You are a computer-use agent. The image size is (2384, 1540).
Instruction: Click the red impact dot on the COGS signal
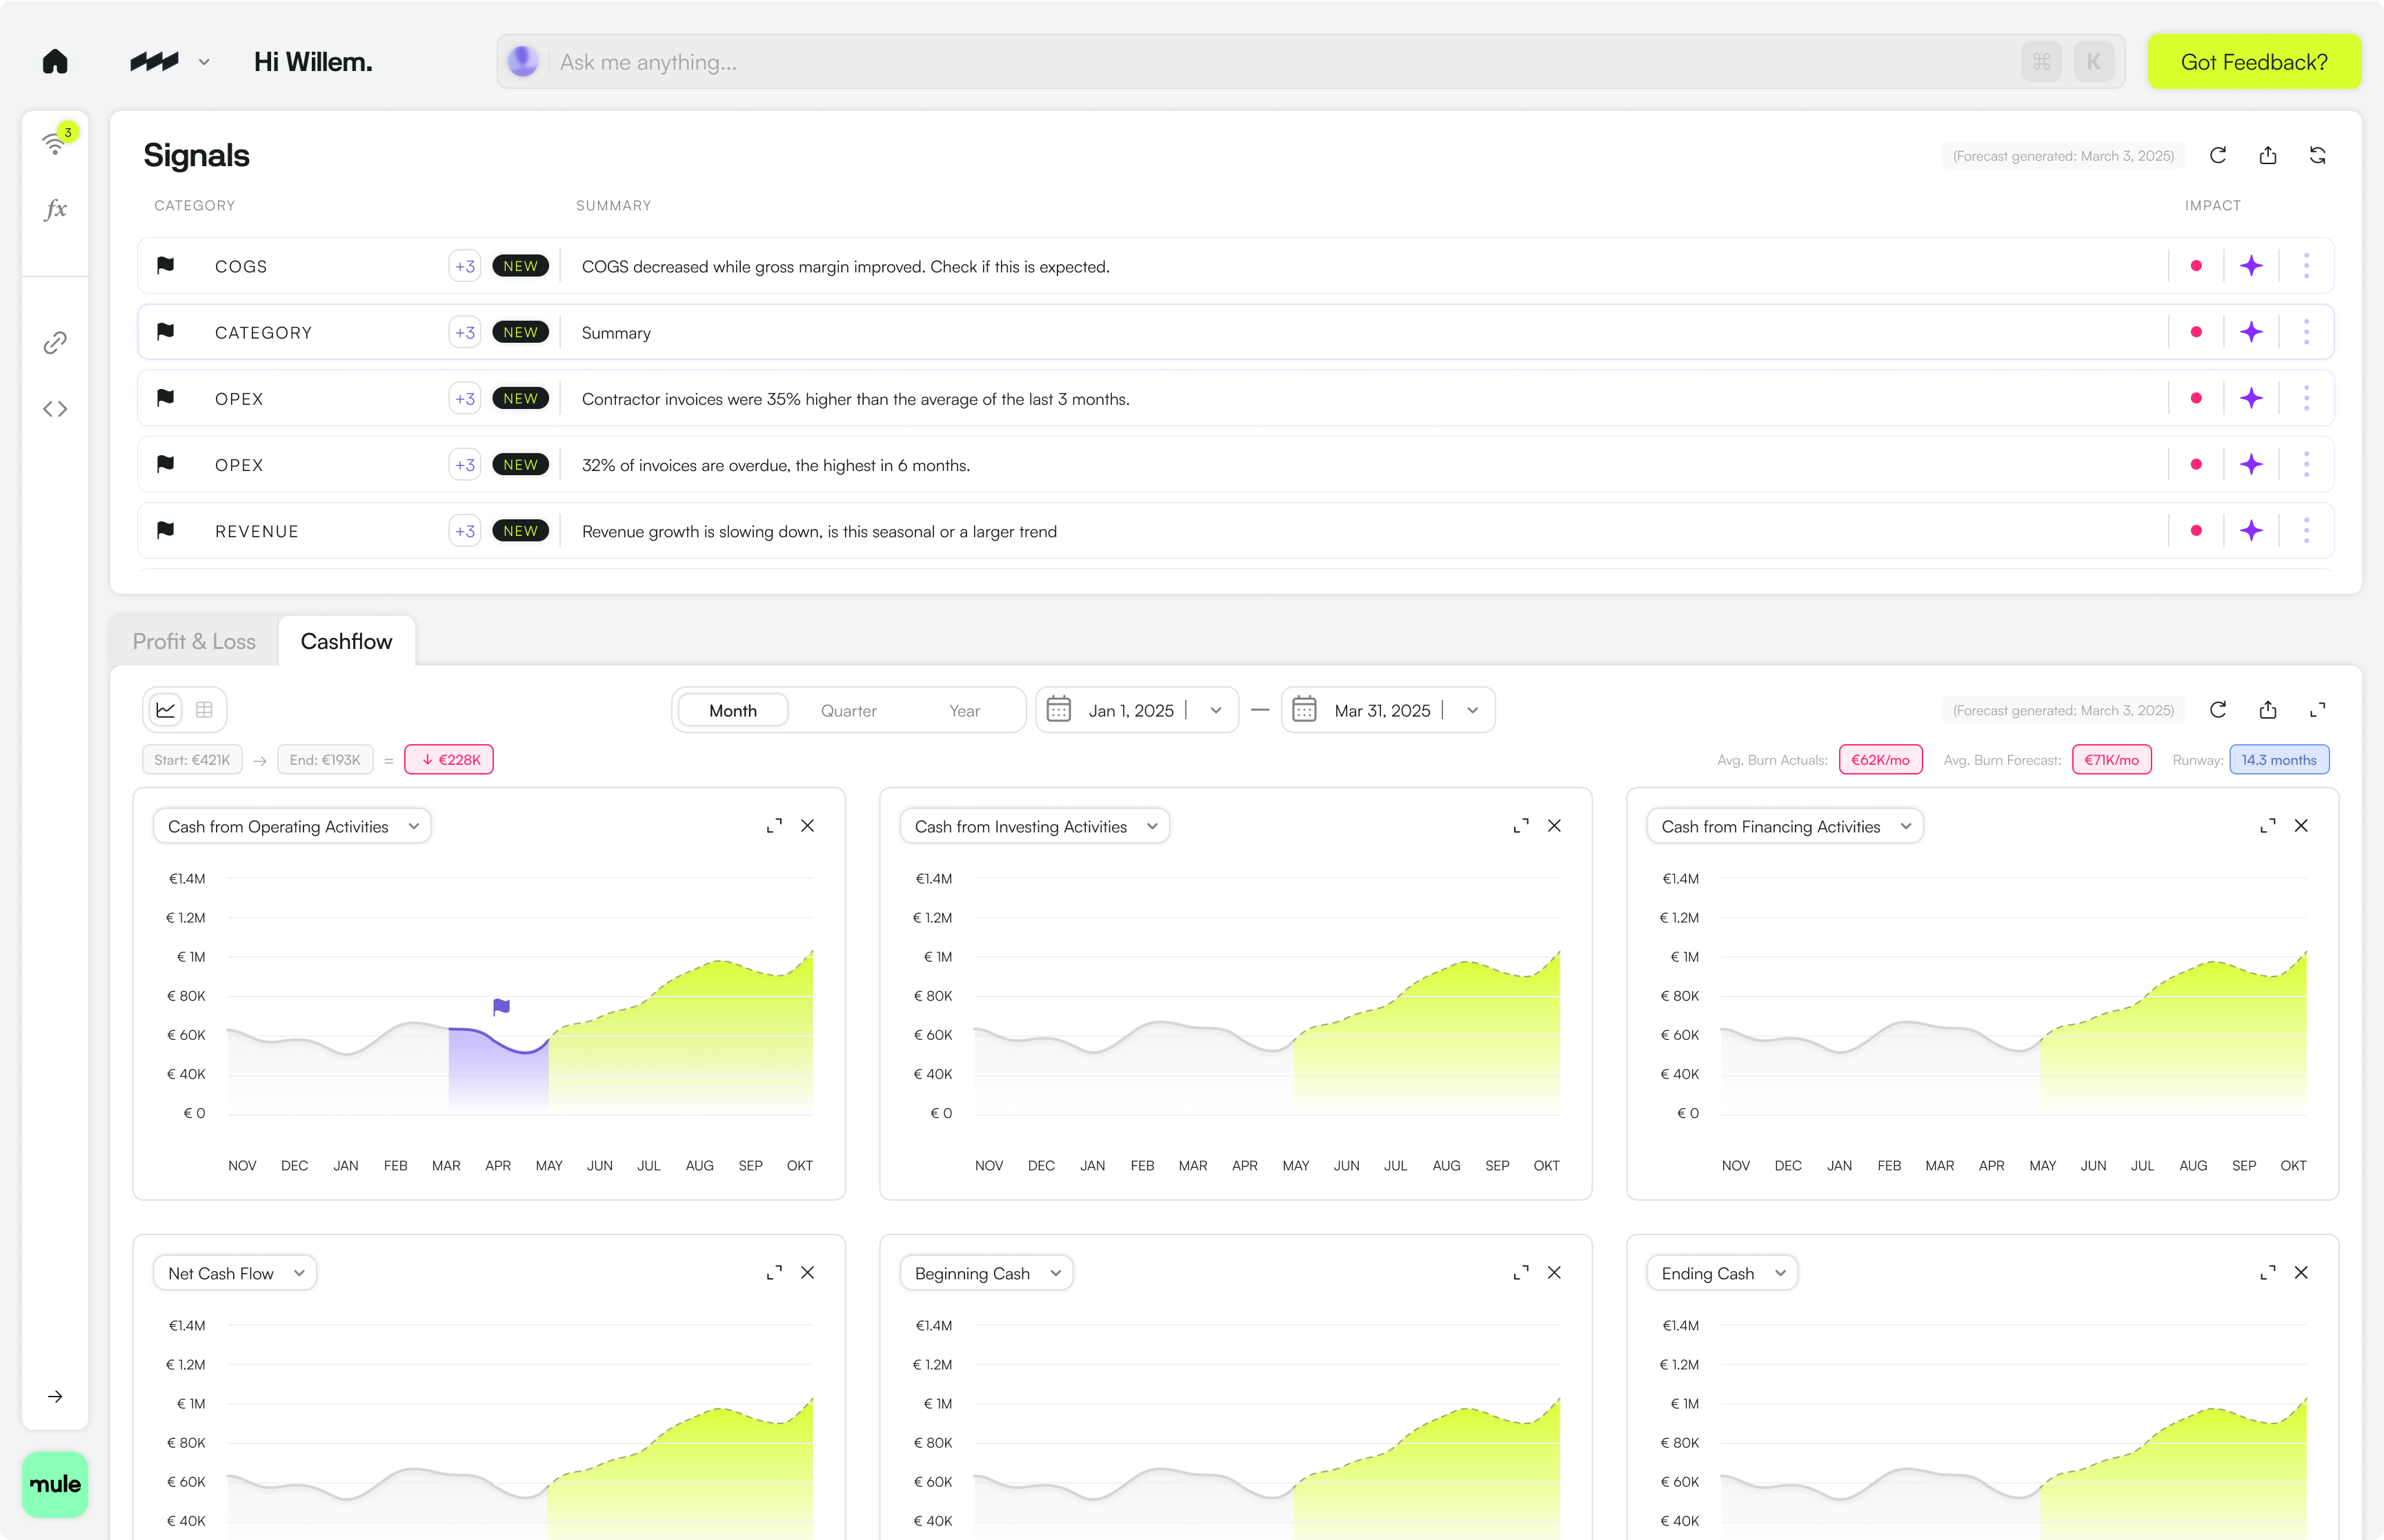tap(2196, 265)
